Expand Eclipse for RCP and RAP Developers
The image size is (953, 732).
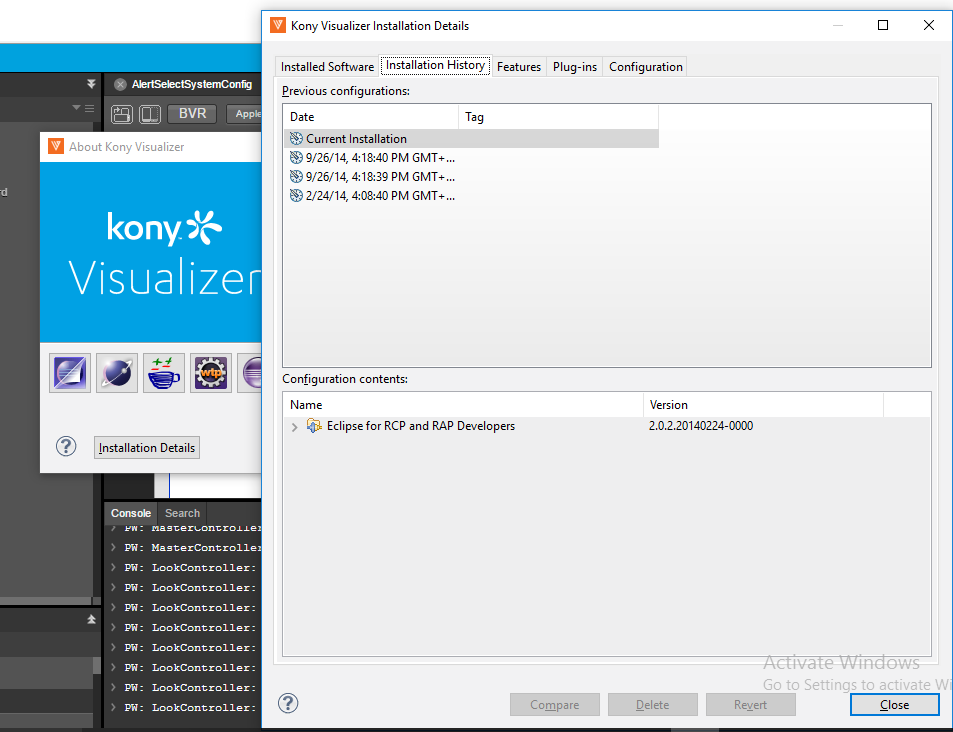pyautogui.click(x=294, y=427)
